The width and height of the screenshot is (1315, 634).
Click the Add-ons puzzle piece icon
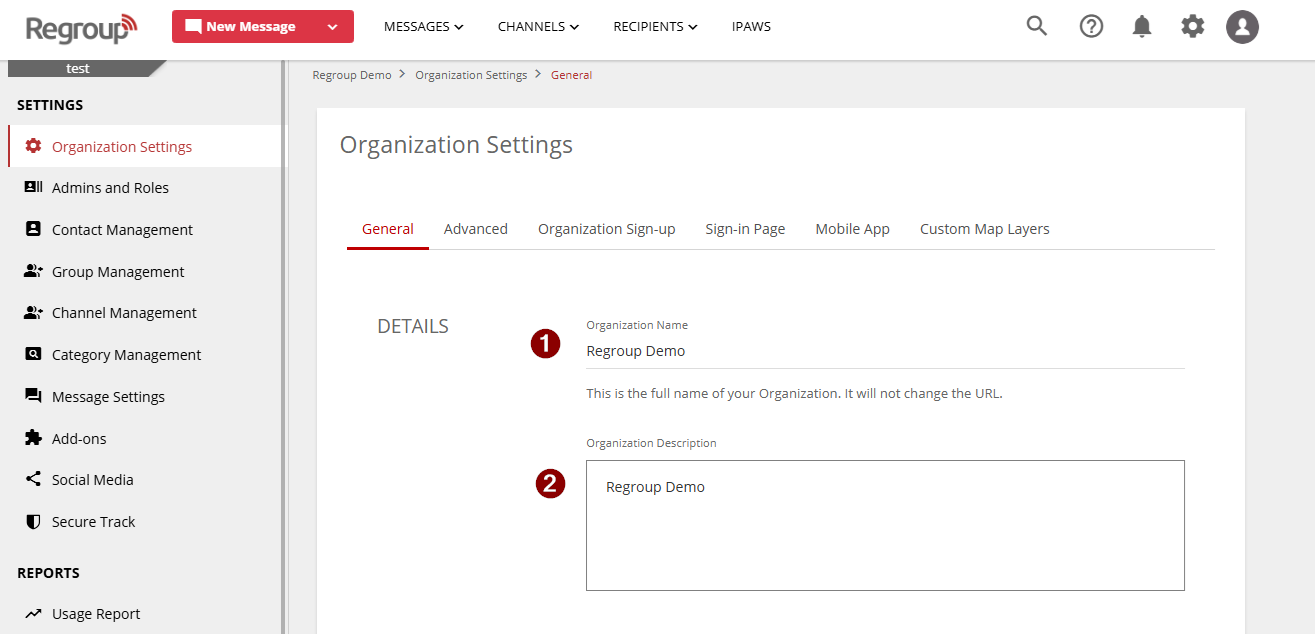(33, 438)
